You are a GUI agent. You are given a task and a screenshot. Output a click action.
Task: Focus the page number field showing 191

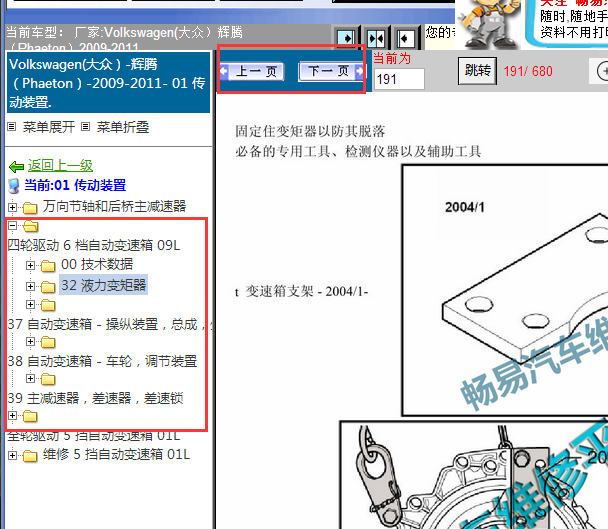pos(399,79)
